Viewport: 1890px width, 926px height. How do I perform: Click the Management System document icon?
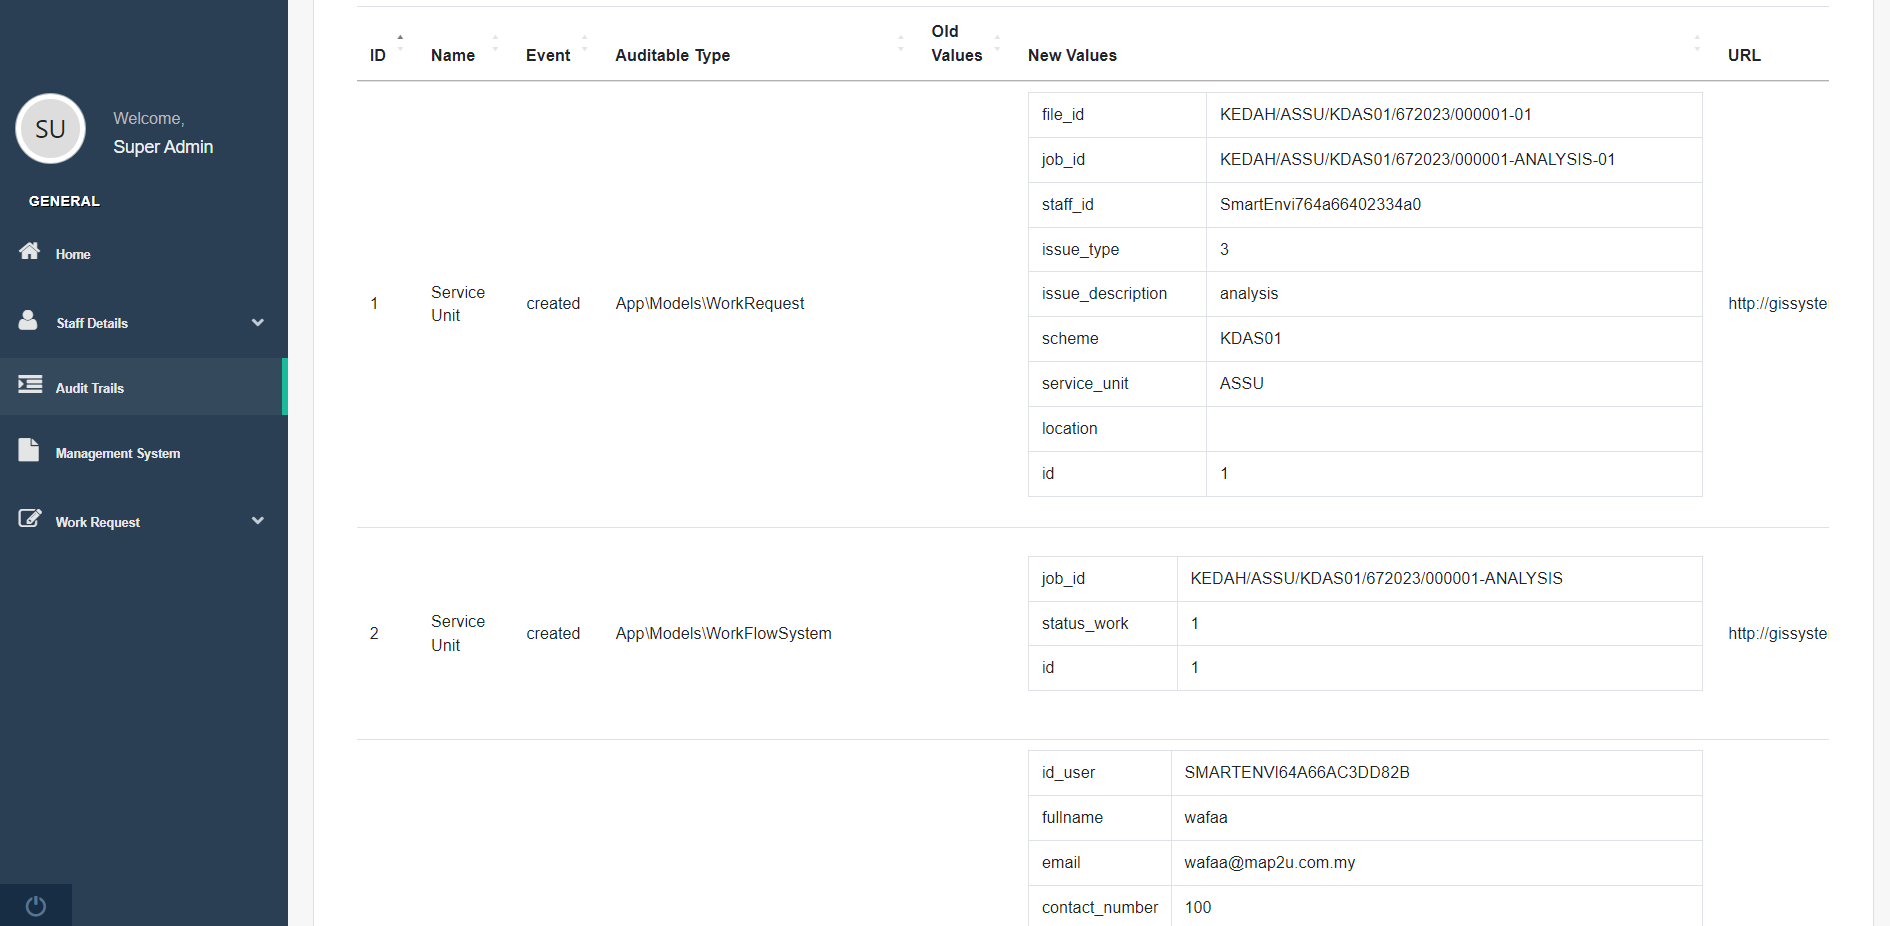(29, 450)
